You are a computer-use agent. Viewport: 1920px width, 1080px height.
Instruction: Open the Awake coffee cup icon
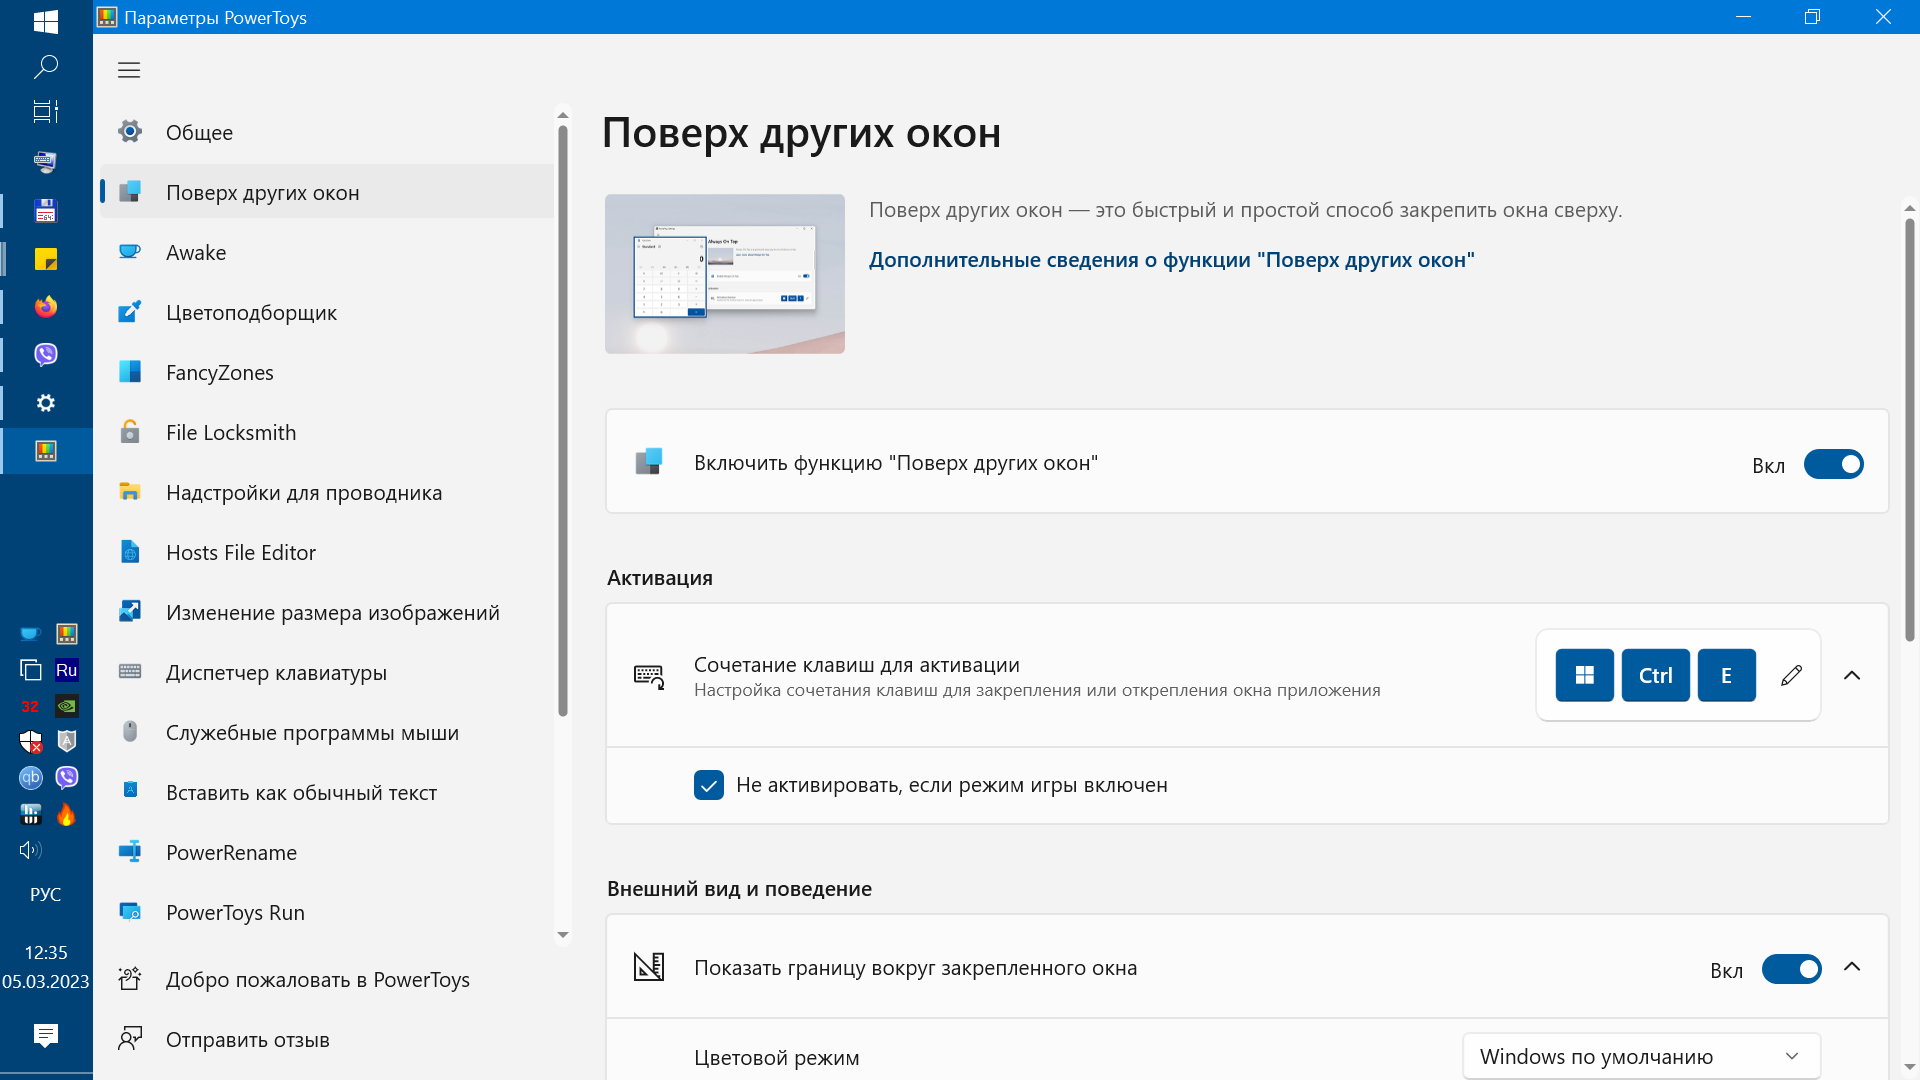point(130,252)
